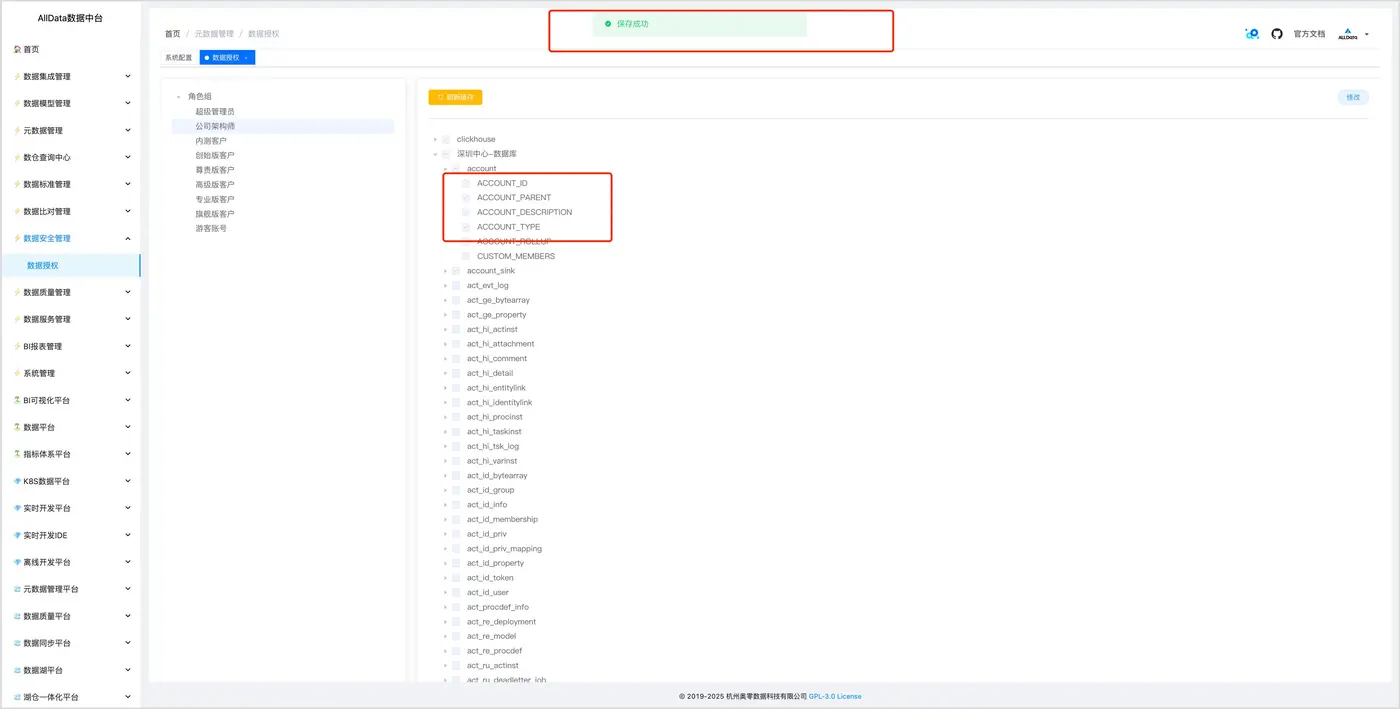
Task: Expand the act_hi_detail table node
Action: [445, 373]
